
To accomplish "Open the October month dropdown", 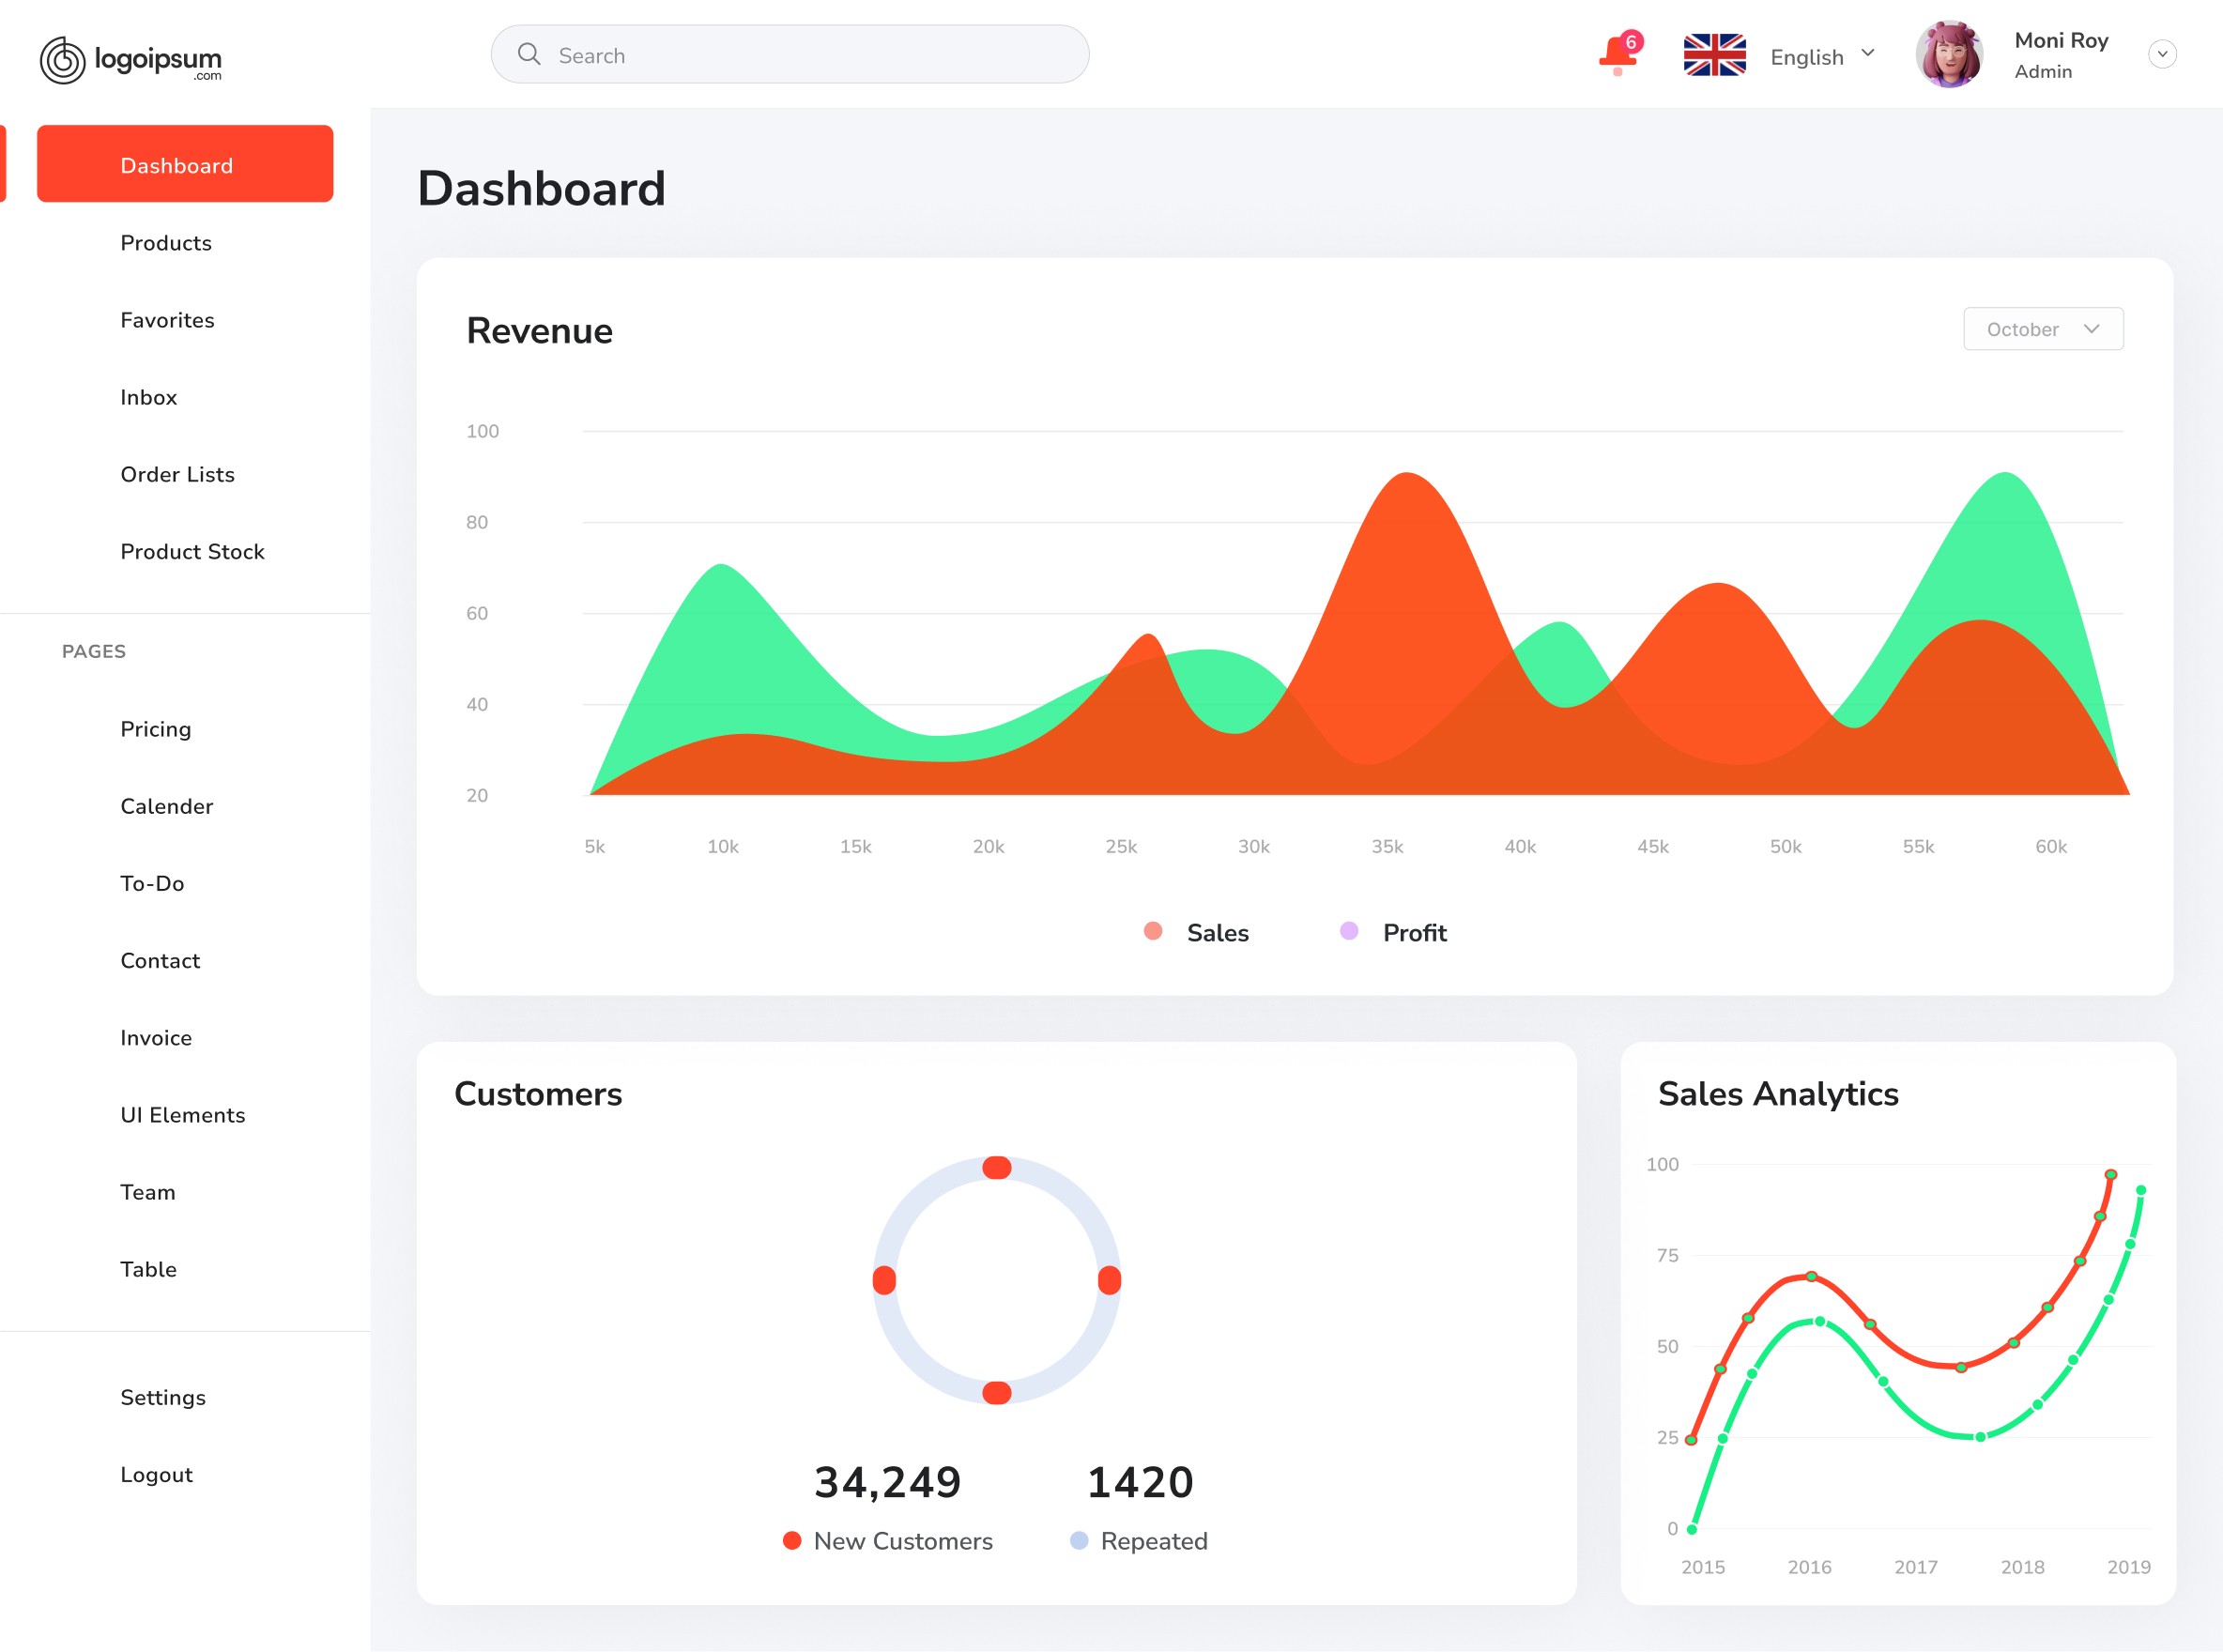I will [2043, 329].
